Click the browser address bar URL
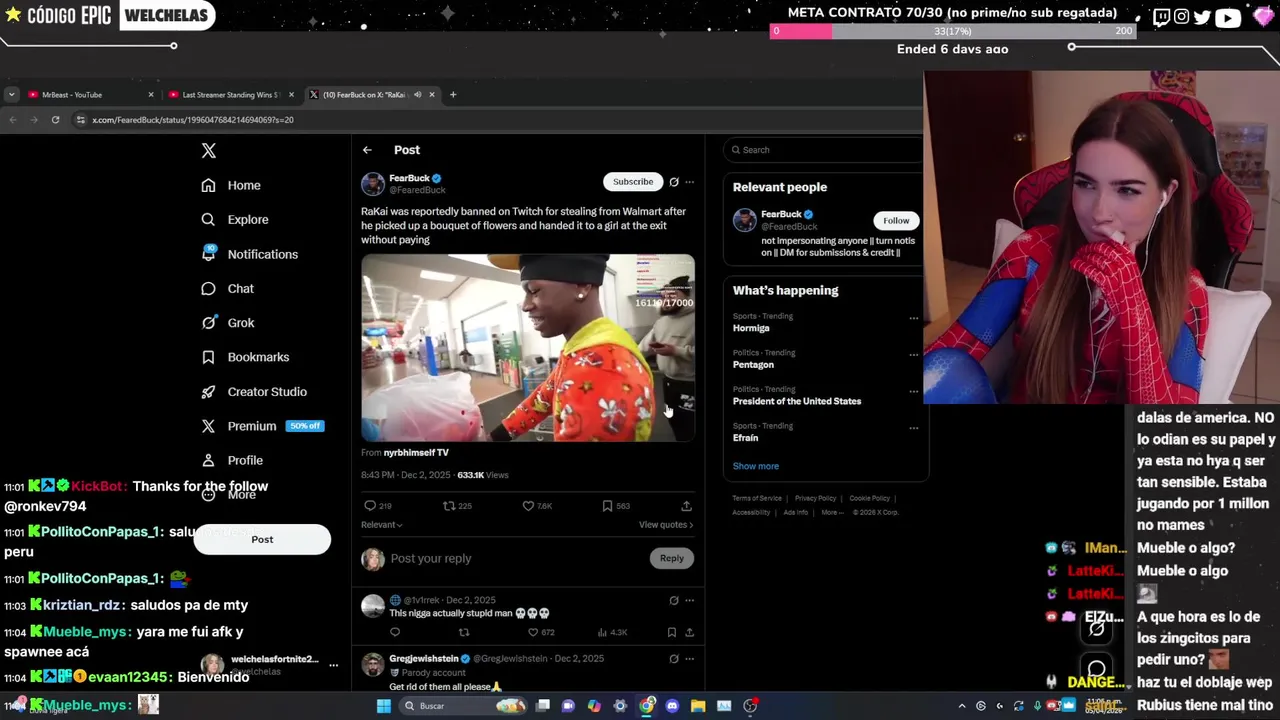 tap(193, 120)
